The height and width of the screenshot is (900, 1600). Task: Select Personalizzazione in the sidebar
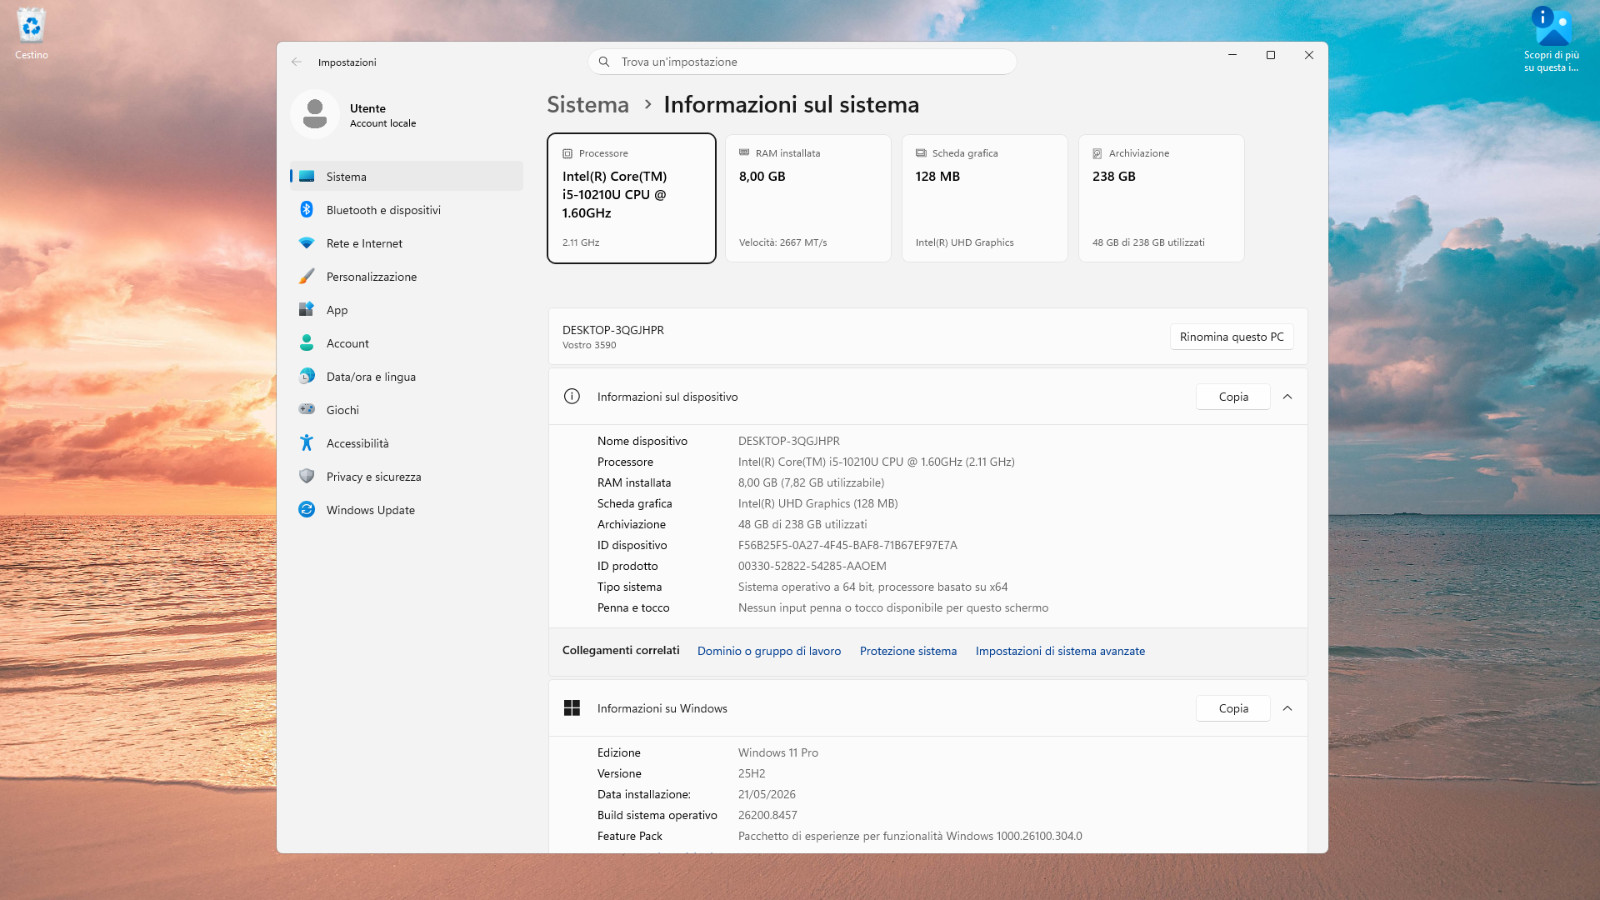(407, 277)
